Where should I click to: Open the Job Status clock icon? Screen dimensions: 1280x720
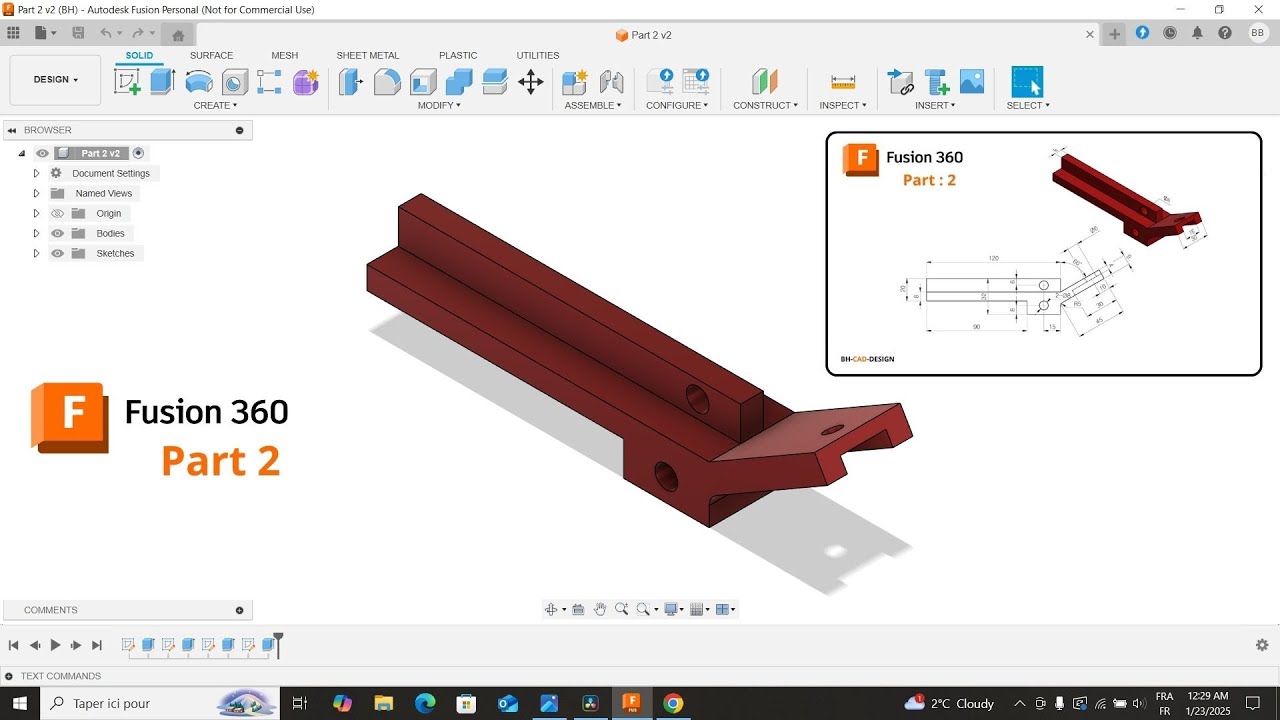(x=1170, y=33)
